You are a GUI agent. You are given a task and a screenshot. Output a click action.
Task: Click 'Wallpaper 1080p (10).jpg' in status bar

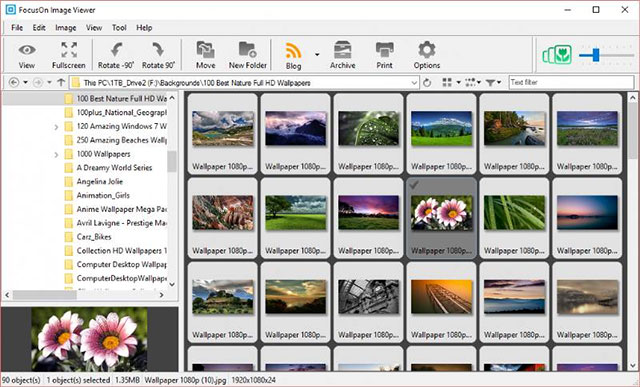185,380
